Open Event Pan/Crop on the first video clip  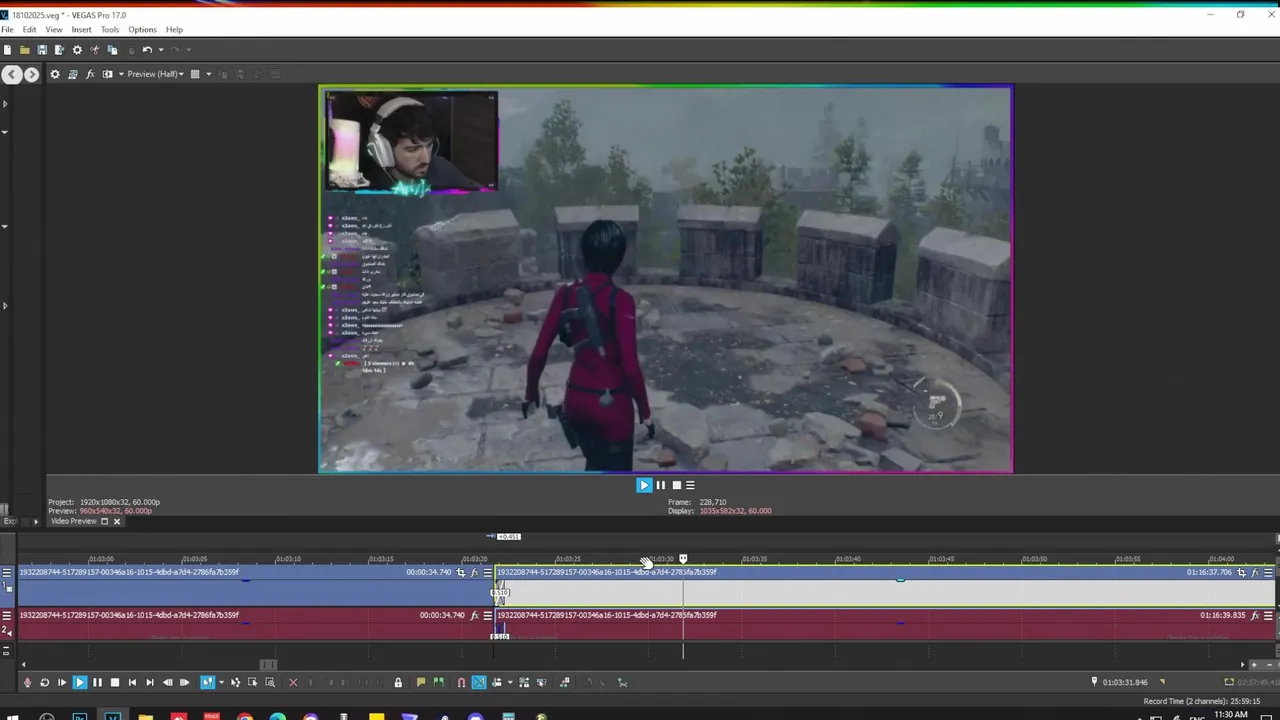461,572
